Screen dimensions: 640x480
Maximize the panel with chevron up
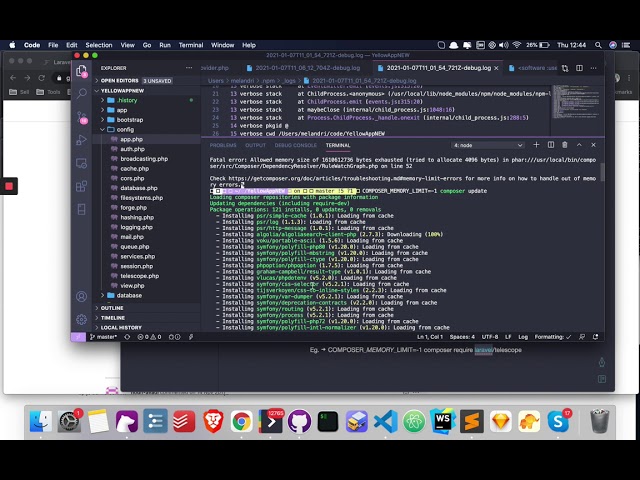(579, 145)
